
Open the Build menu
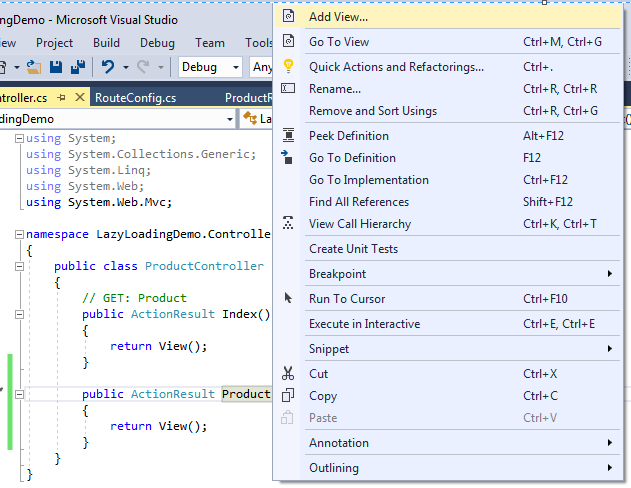click(x=106, y=43)
